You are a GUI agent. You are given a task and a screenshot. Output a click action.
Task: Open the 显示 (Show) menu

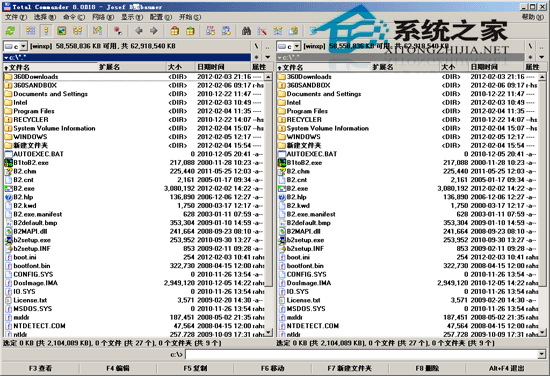132,17
